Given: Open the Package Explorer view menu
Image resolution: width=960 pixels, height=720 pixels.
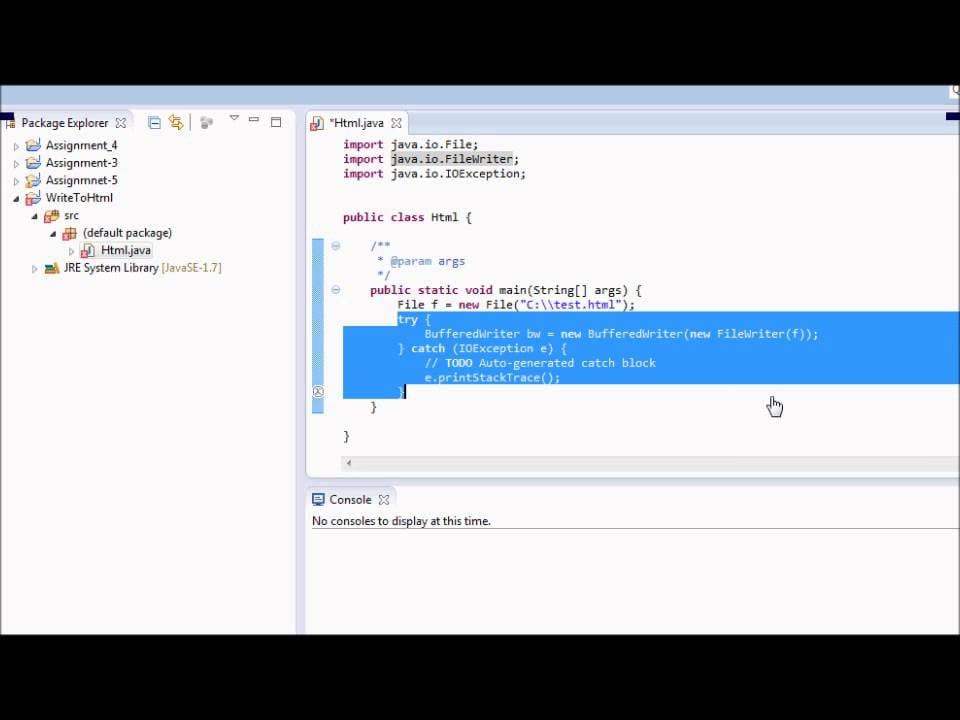Looking at the screenshot, I should tap(234, 119).
